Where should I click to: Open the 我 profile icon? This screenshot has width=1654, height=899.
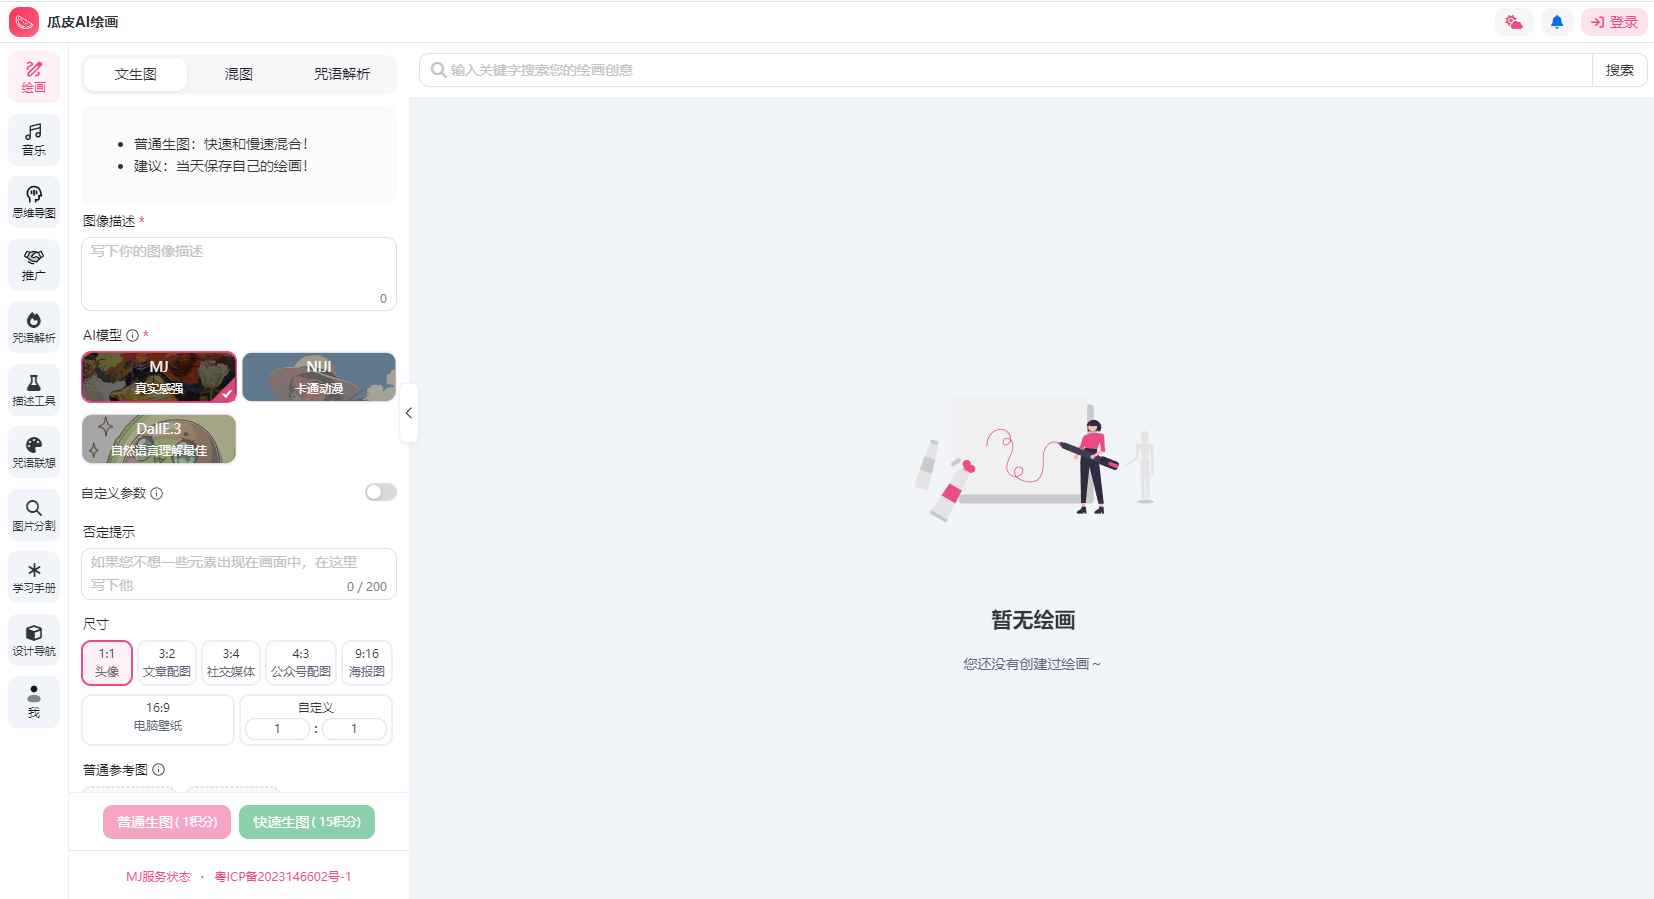34,702
